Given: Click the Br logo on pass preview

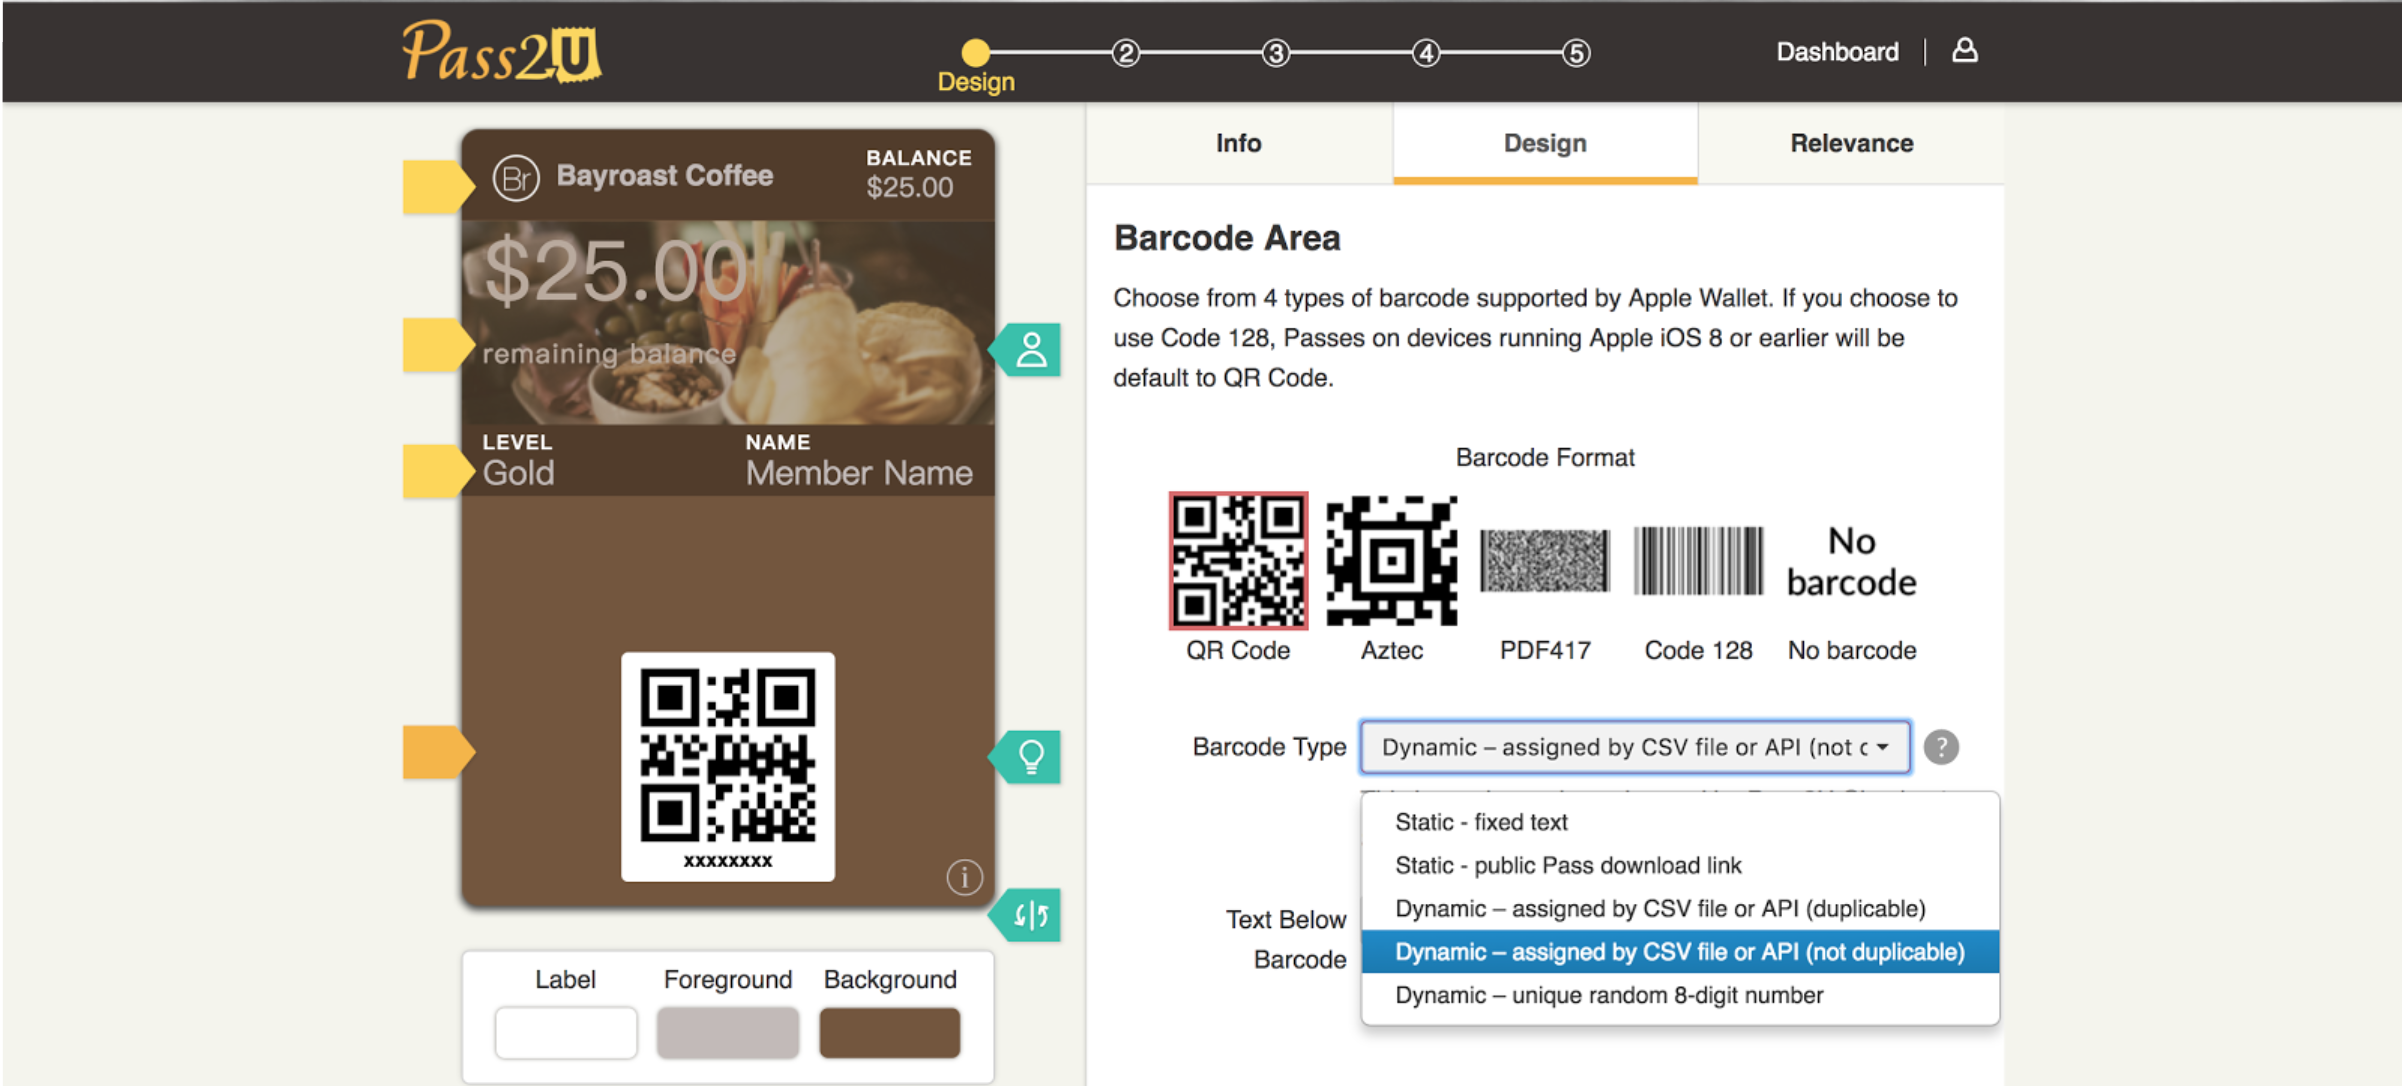Looking at the screenshot, I should [516, 178].
